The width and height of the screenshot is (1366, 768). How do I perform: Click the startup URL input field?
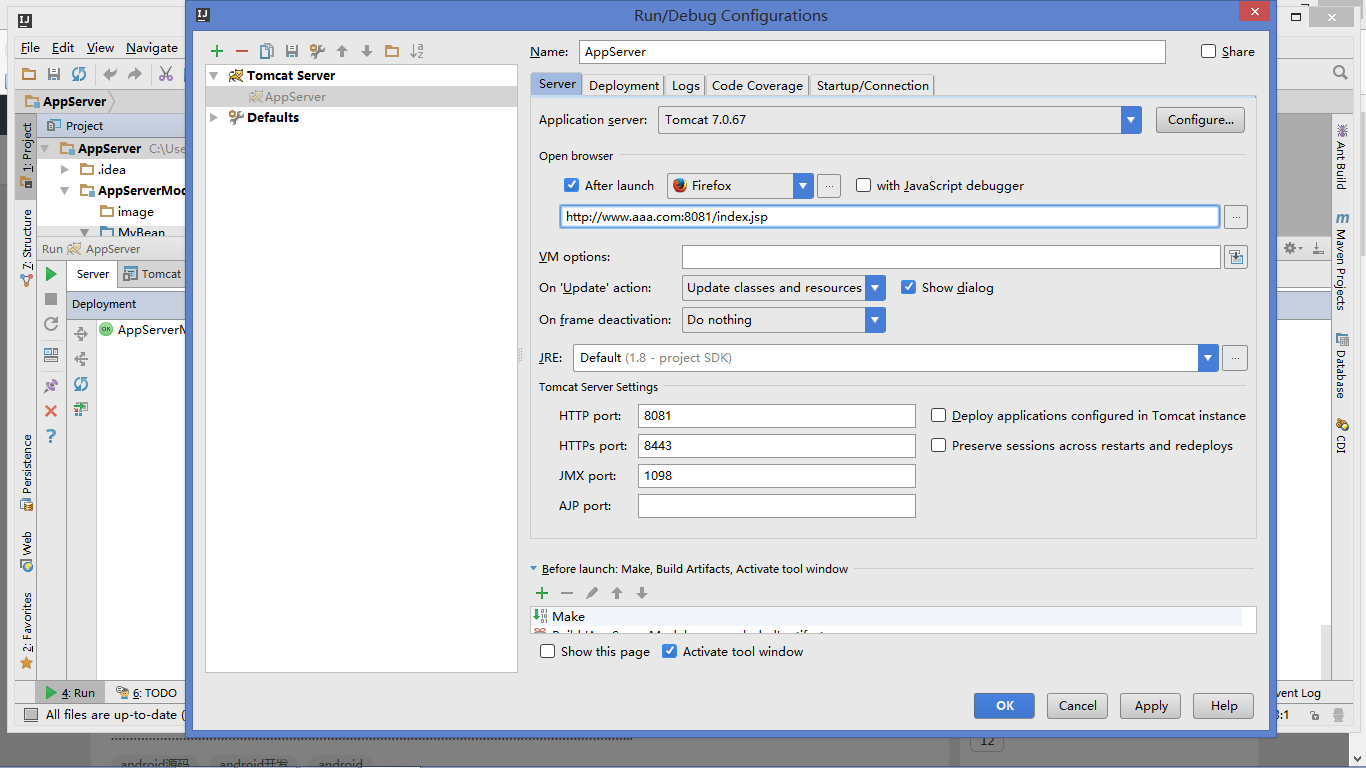pos(890,216)
